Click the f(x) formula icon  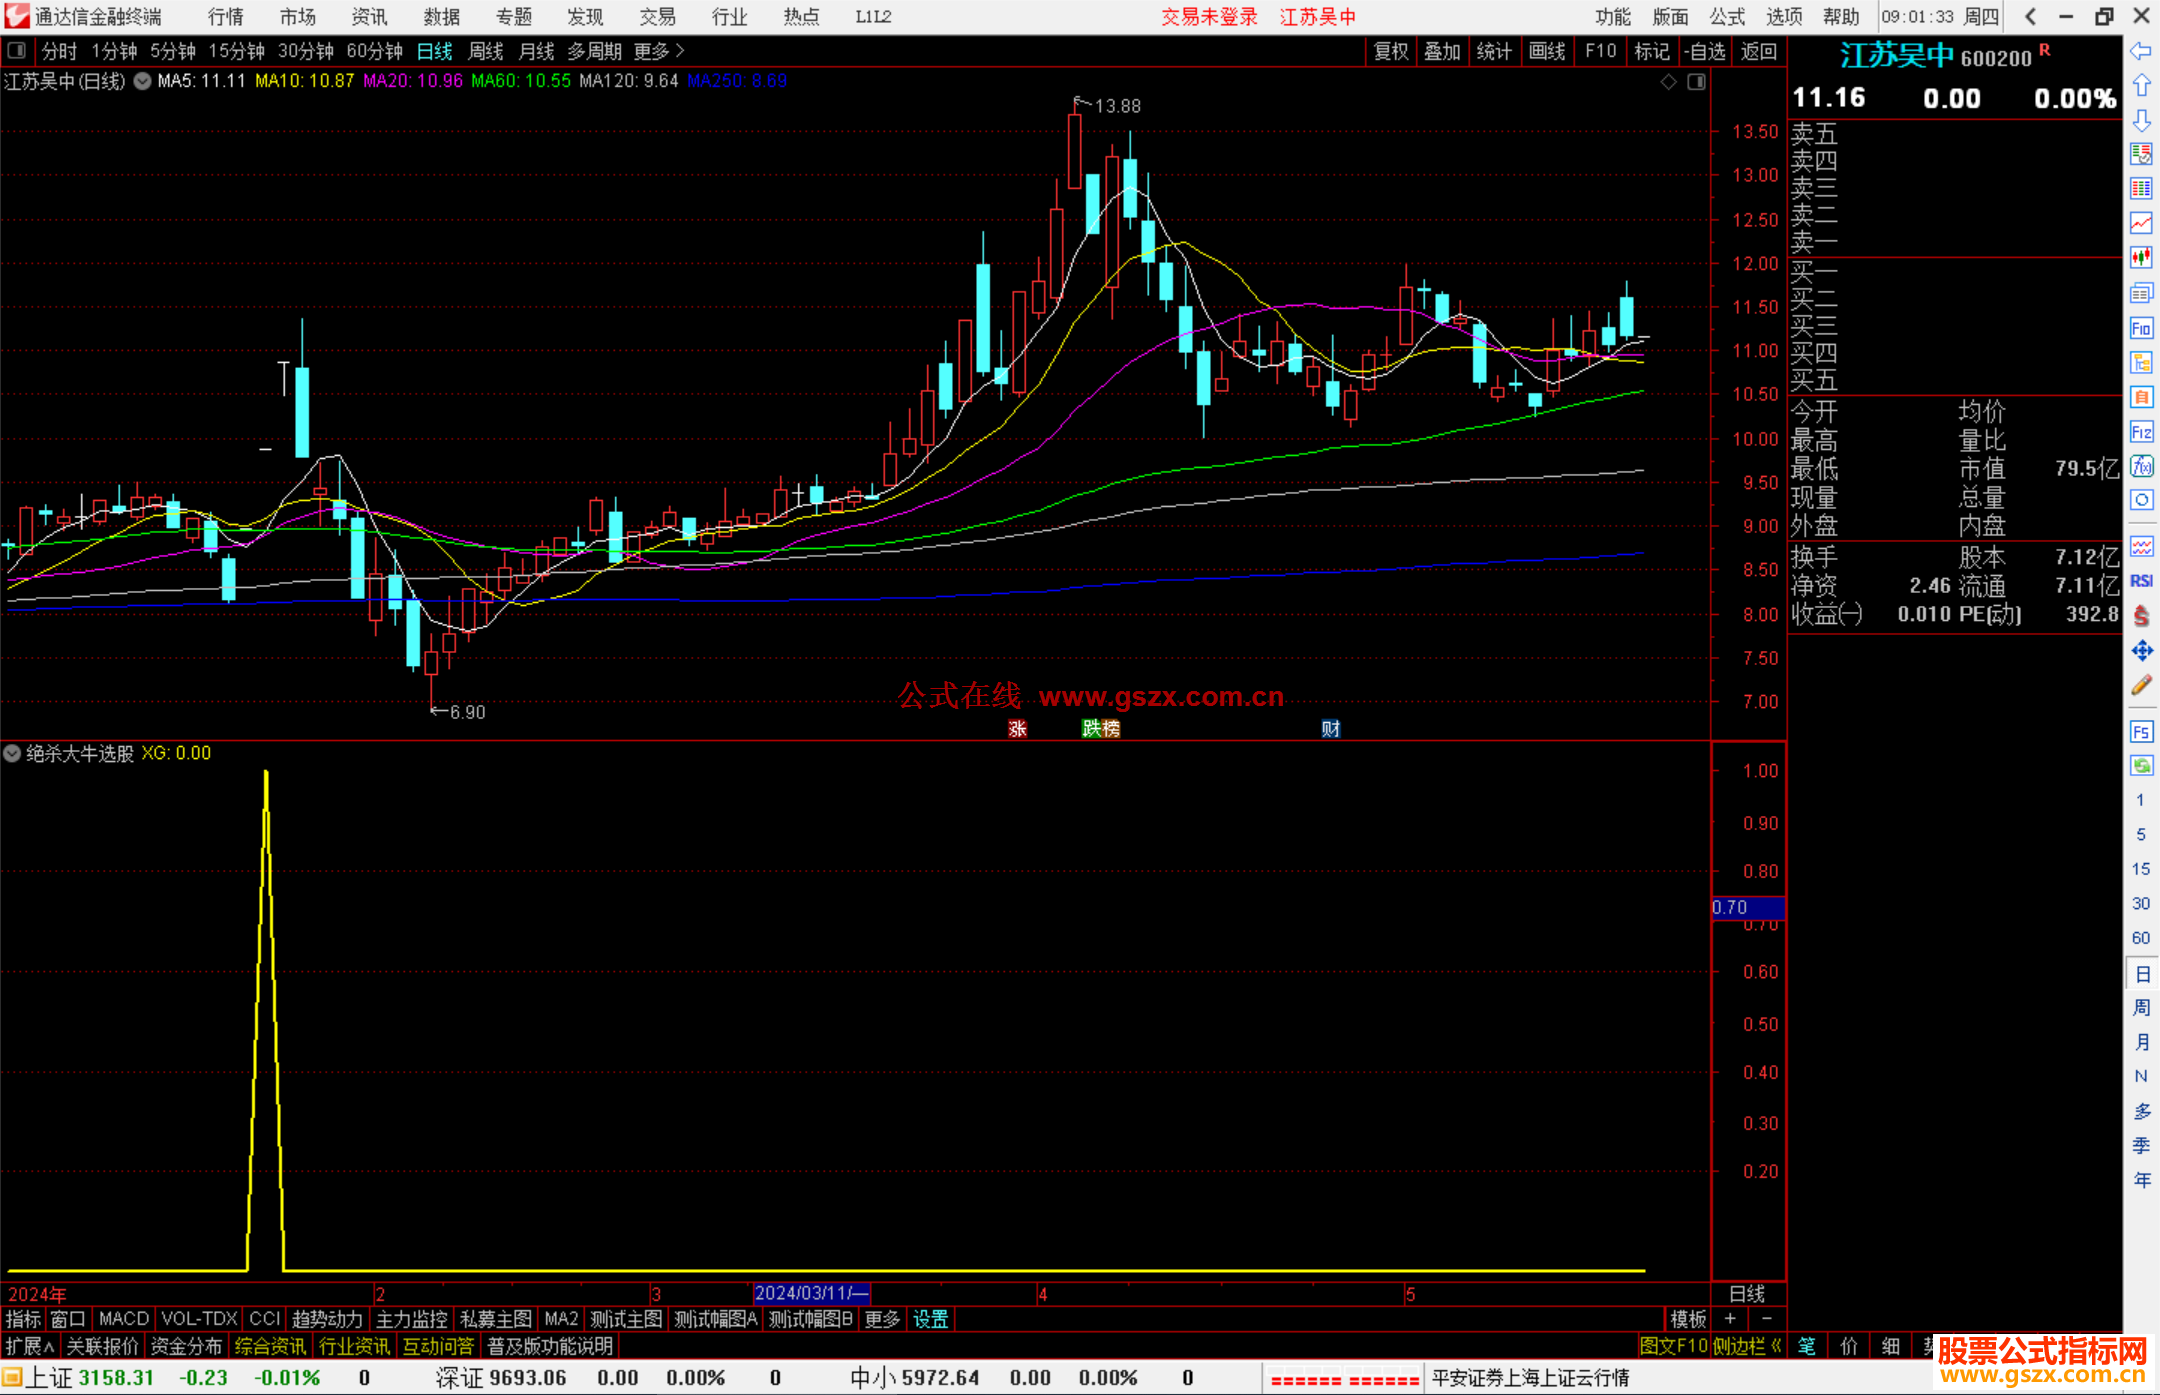(2141, 466)
